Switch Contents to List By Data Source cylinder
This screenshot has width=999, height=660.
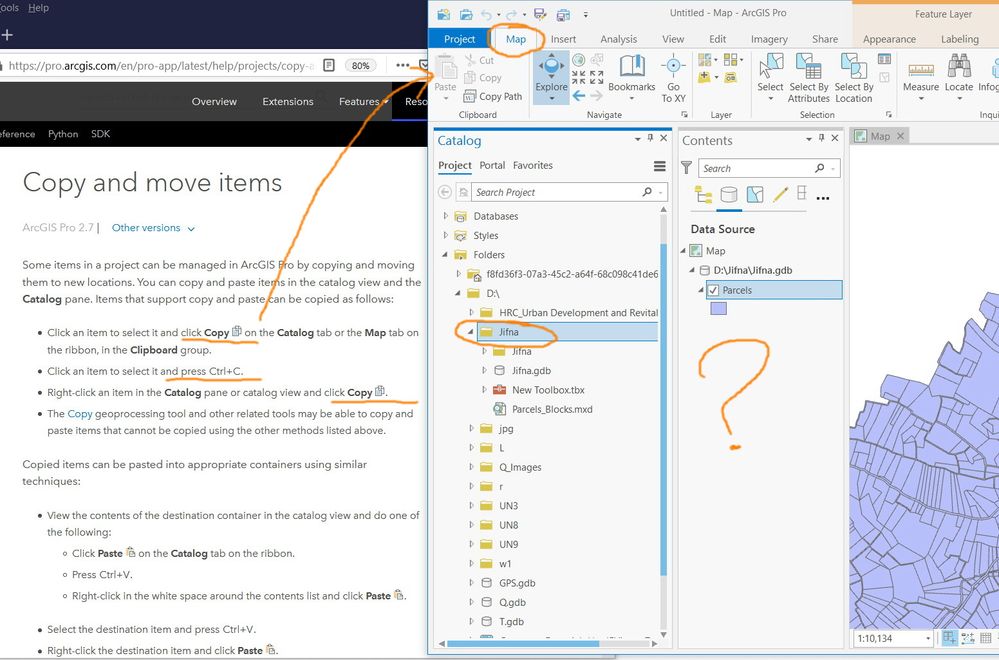click(x=729, y=195)
